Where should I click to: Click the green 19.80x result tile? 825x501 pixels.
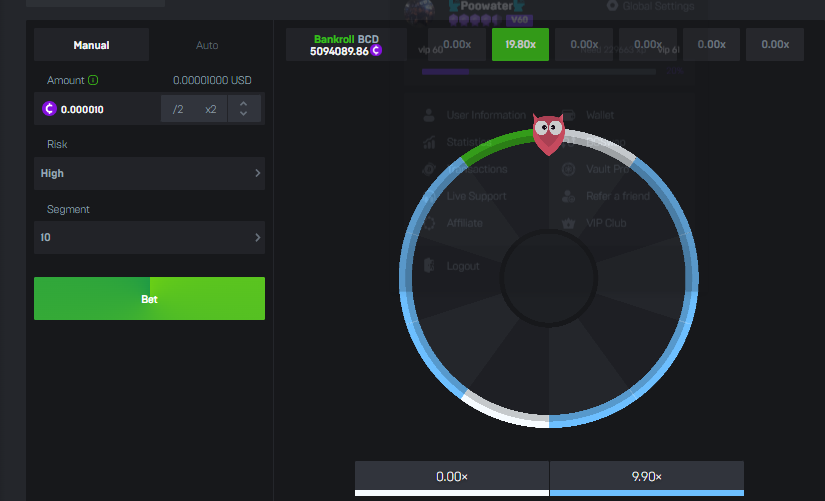520,44
